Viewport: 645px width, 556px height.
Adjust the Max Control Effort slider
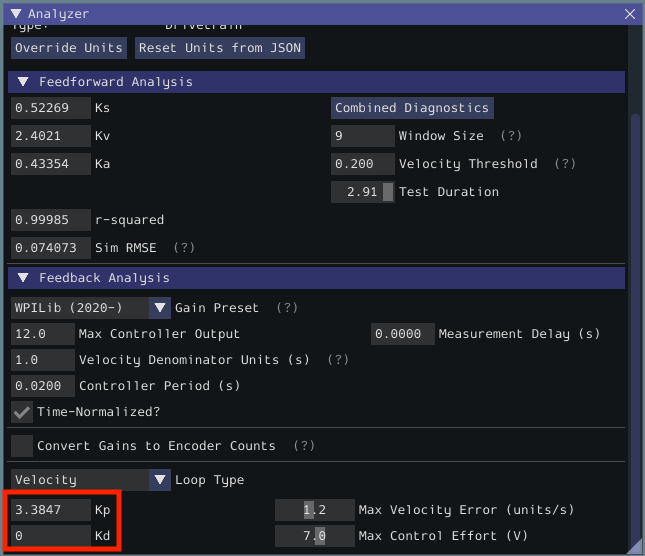coord(315,536)
